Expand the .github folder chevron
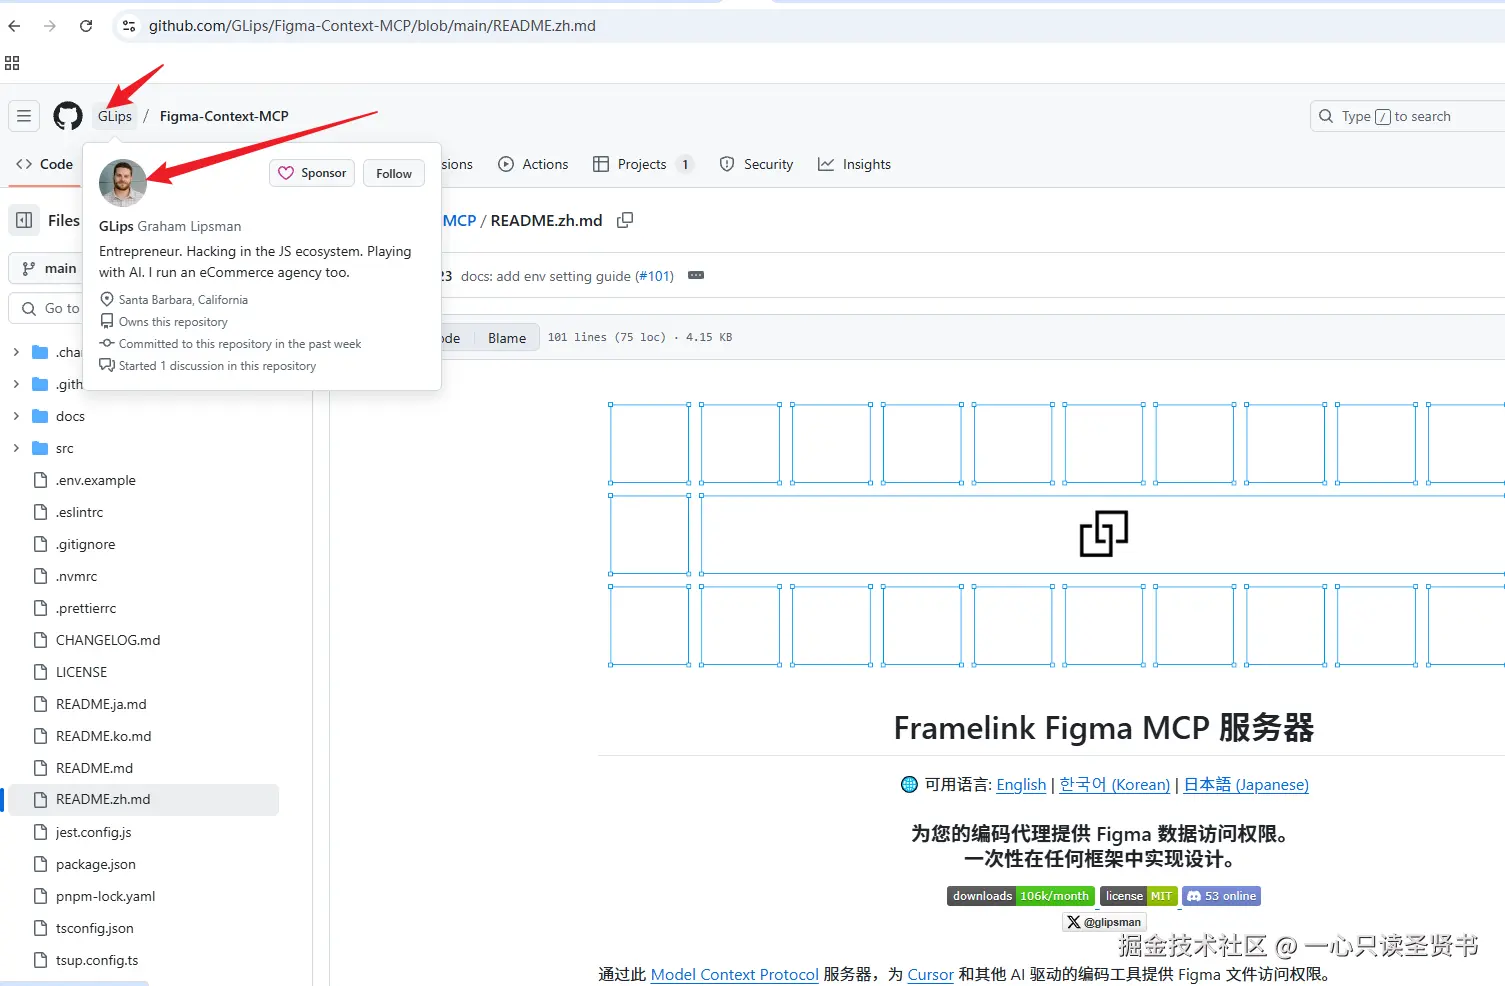The width and height of the screenshot is (1505, 986). coord(16,384)
